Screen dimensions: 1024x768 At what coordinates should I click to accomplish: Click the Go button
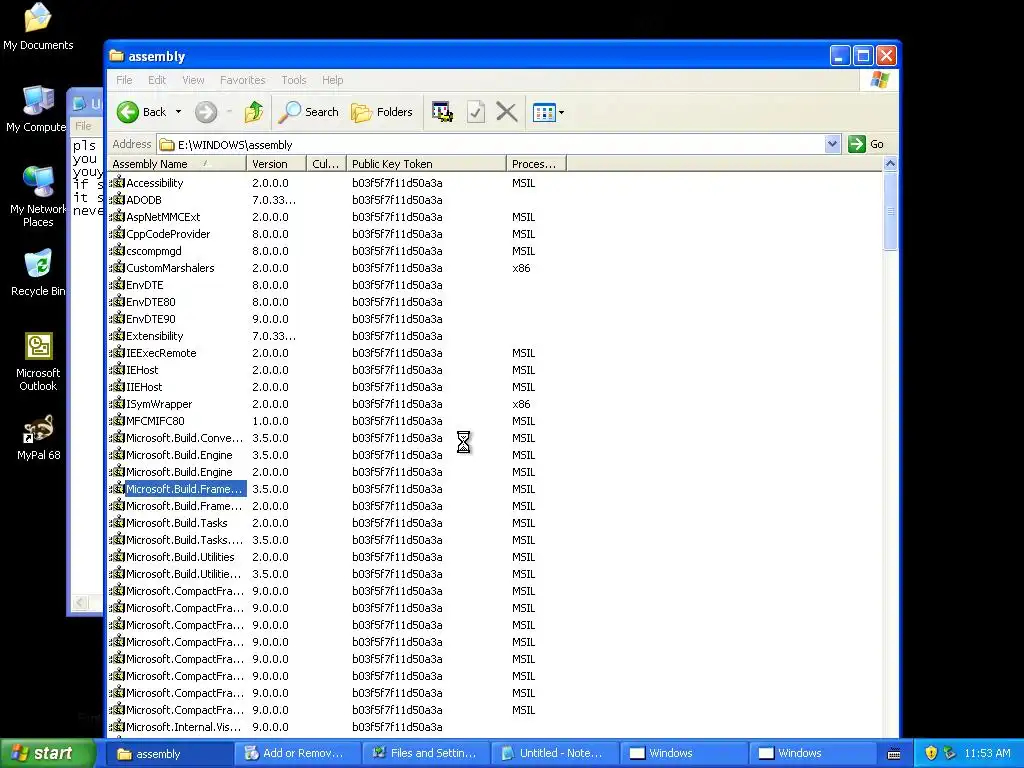[x=866, y=144]
